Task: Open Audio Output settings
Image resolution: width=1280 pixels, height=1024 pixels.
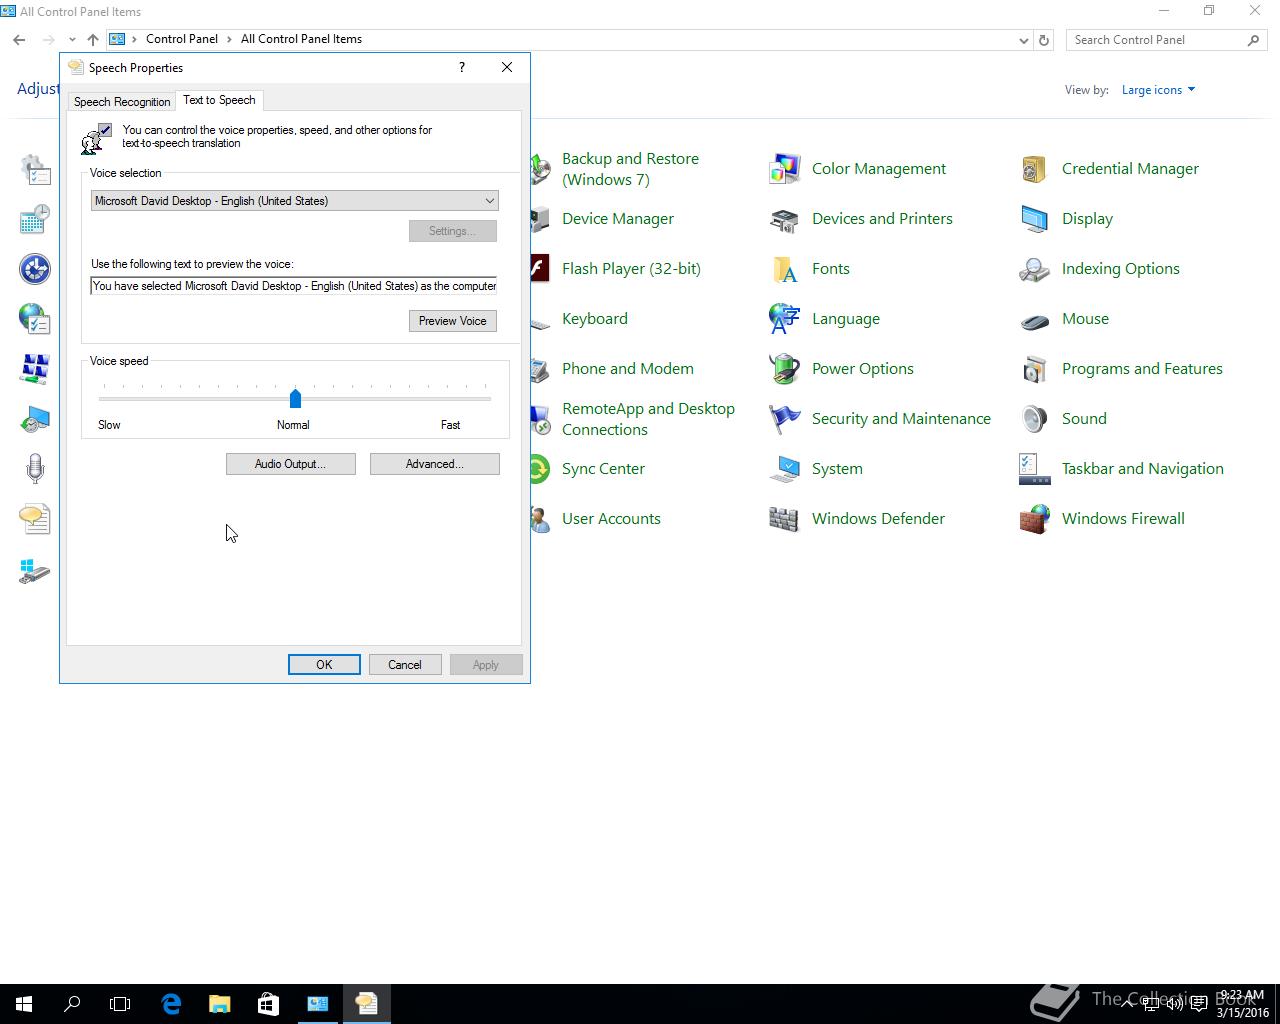Action: pyautogui.click(x=290, y=464)
